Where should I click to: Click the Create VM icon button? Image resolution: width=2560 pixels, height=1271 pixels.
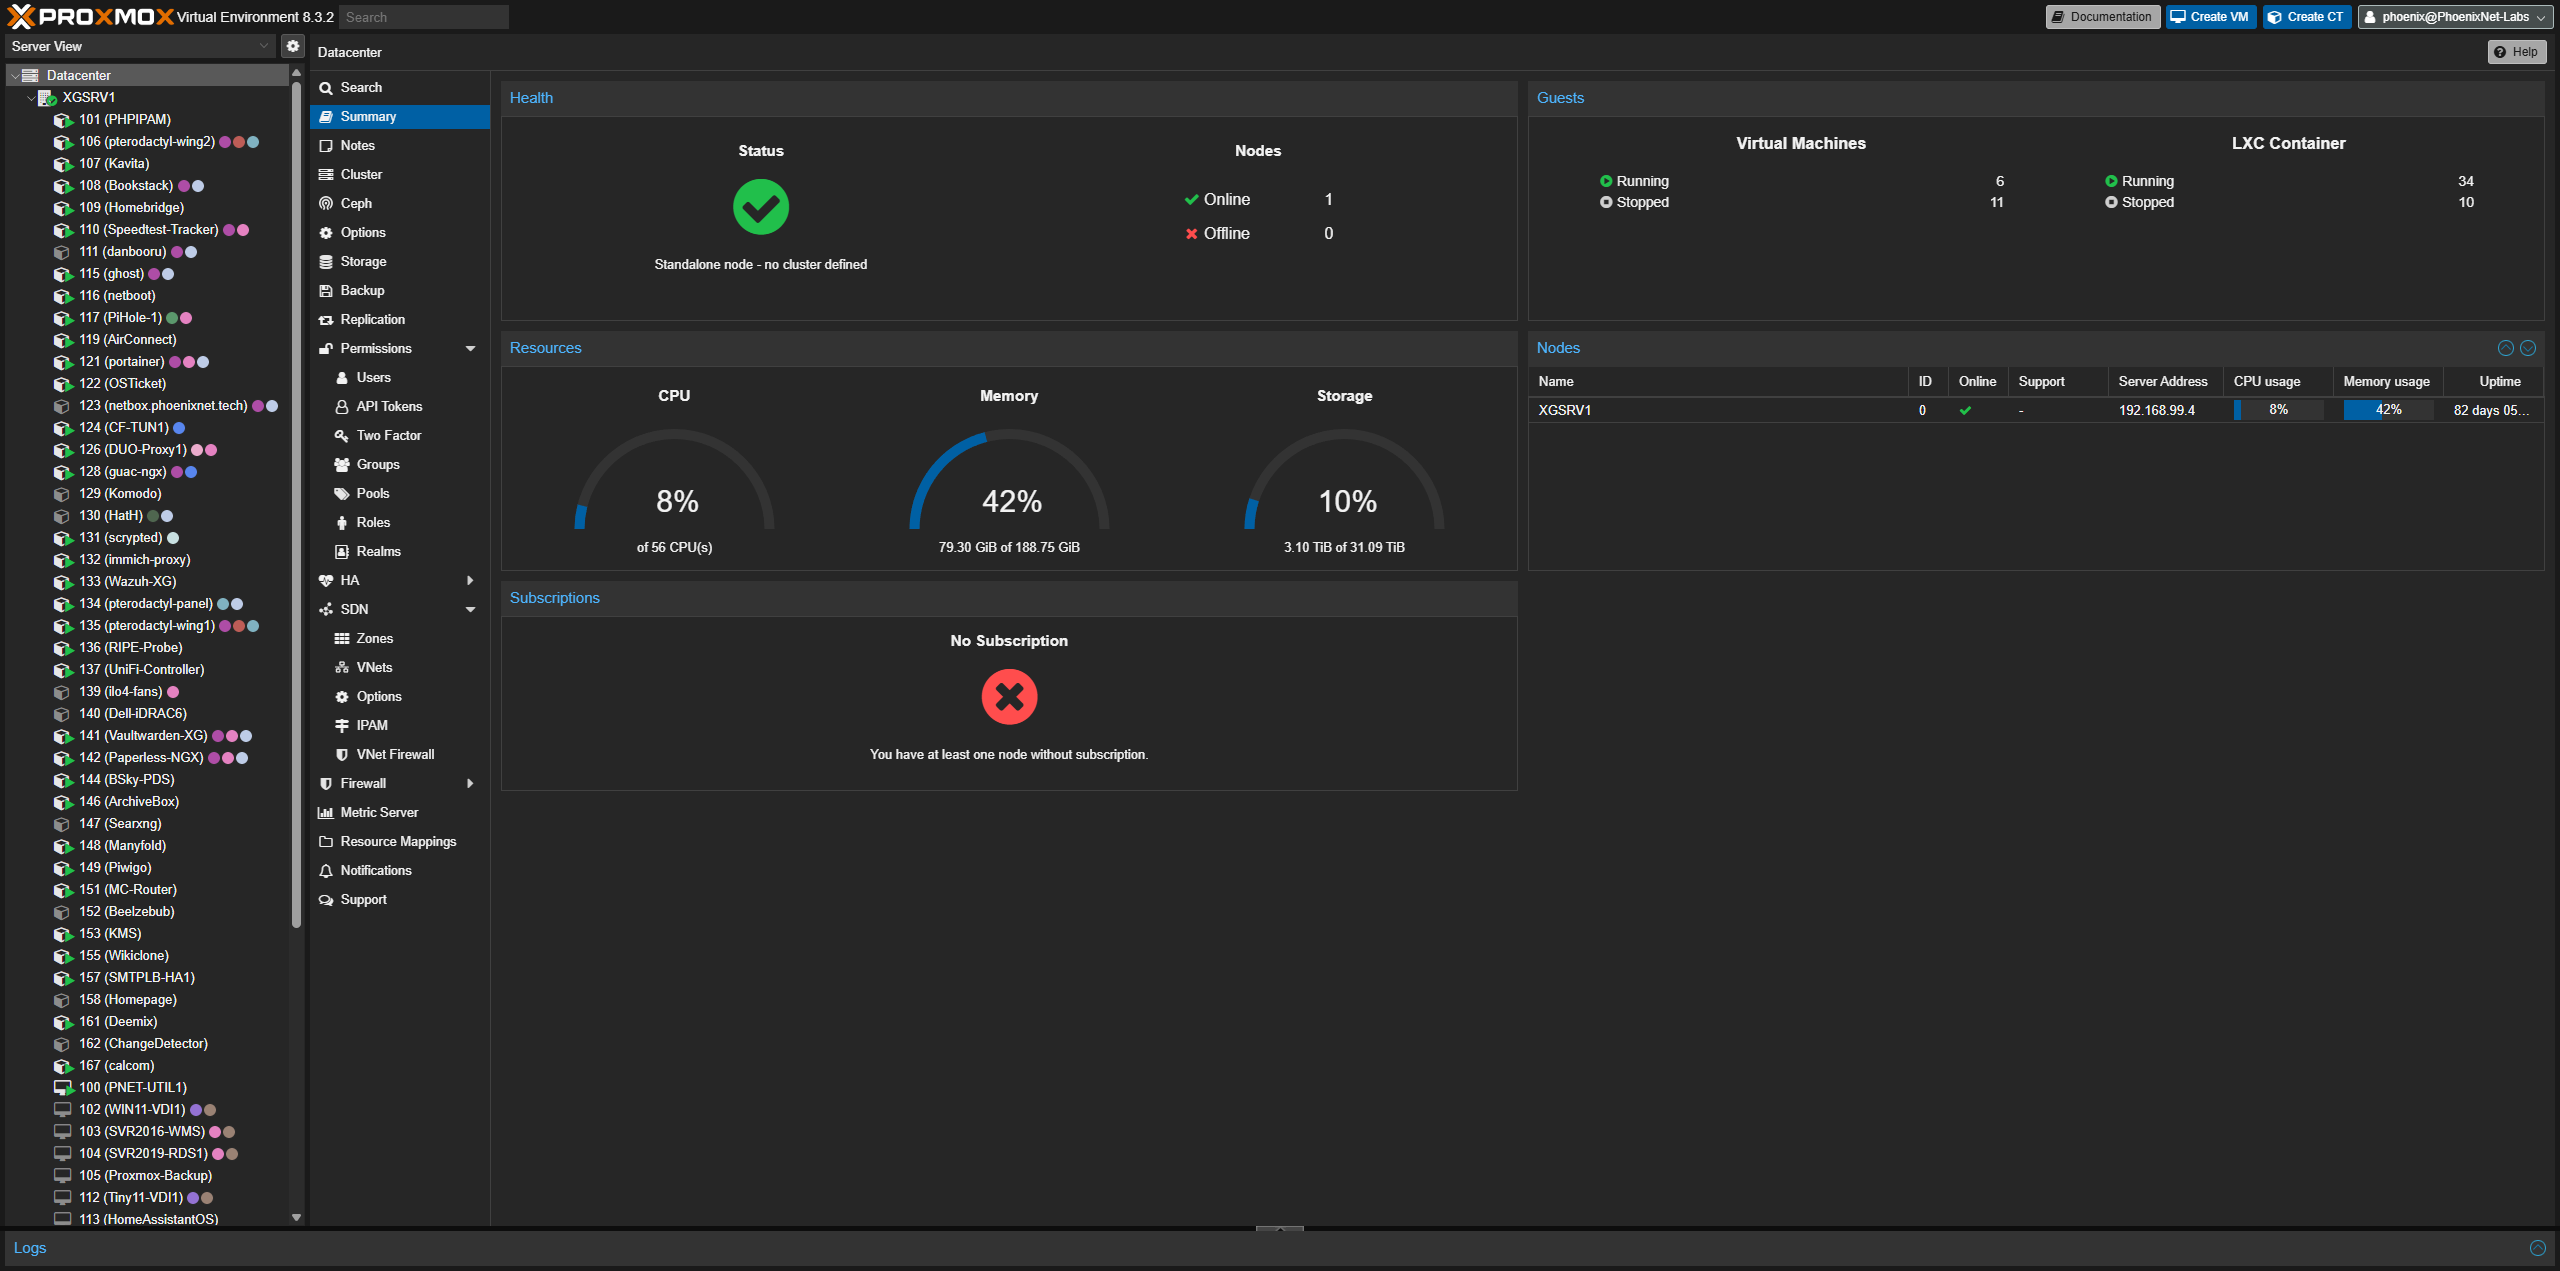tap(2212, 16)
